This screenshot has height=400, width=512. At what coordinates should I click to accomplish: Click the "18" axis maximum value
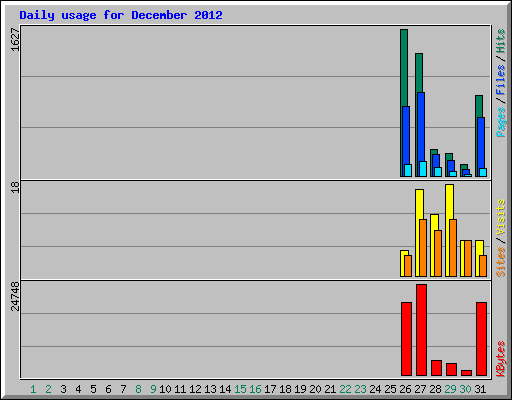[x=15, y=187]
